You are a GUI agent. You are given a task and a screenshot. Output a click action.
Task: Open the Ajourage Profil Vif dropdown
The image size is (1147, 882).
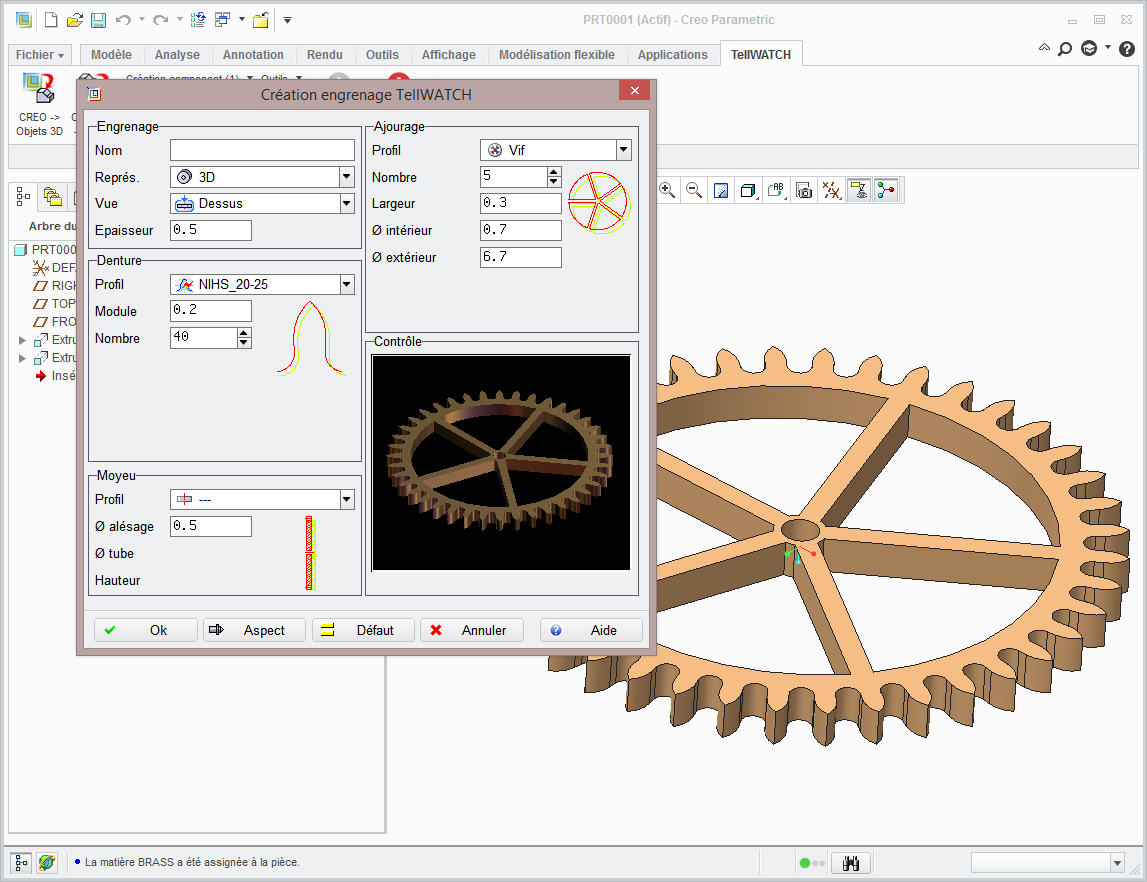623,150
